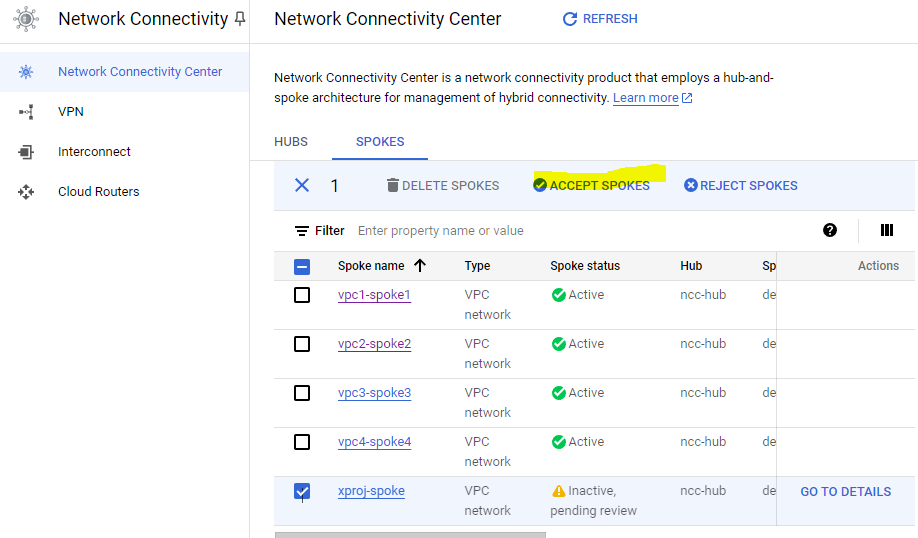Open the column display options icon
This screenshot has width=918, height=538.
[x=887, y=230]
